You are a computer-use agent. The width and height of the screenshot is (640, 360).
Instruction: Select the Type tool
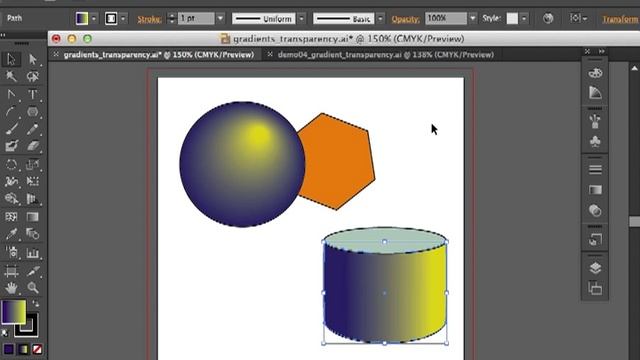pyautogui.click(x=32, y=94)
